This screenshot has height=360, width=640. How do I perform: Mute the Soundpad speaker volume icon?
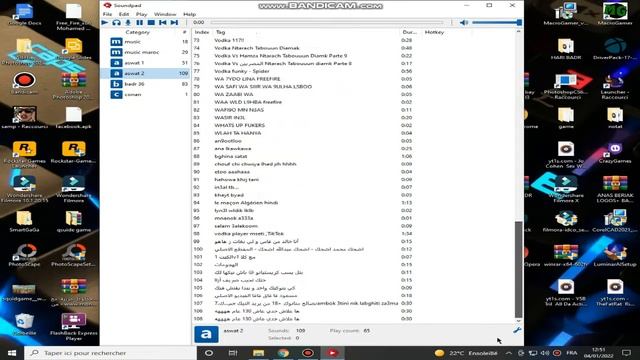pyautogui.click(x=464, y=22)
